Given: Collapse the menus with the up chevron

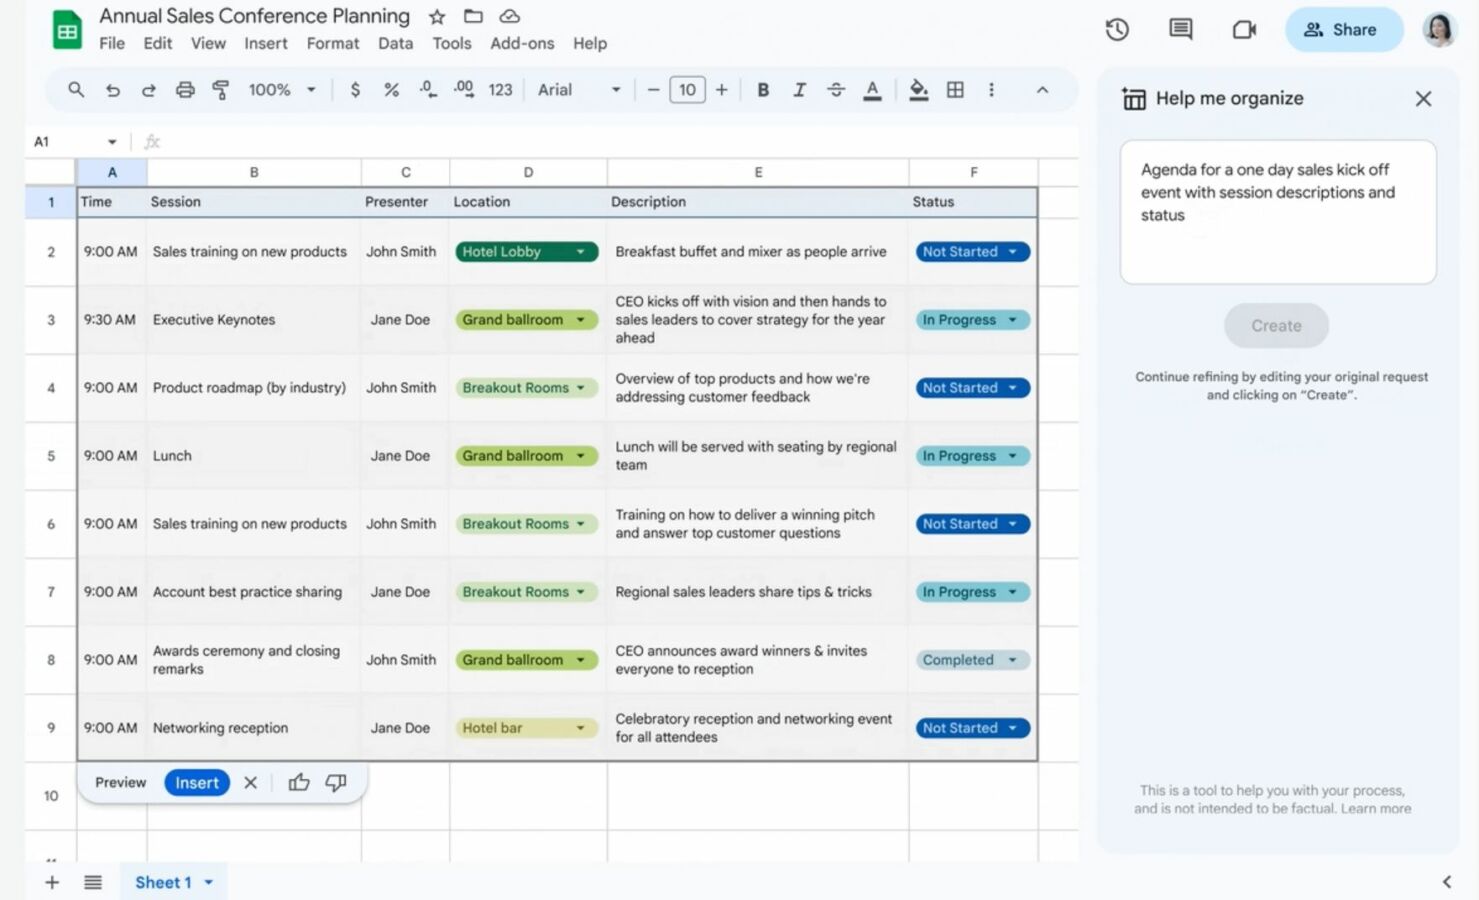Looking at the screenshot, I should [x=1042, y=90].
